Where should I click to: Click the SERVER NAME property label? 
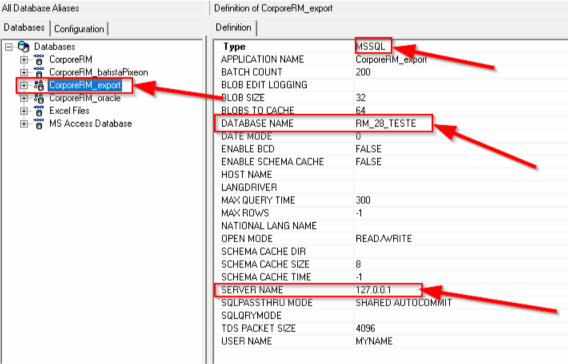[252, 290]
